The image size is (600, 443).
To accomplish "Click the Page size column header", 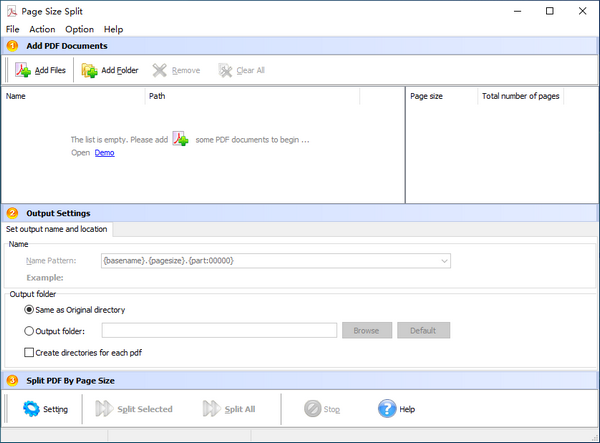I will coord(442,96).
